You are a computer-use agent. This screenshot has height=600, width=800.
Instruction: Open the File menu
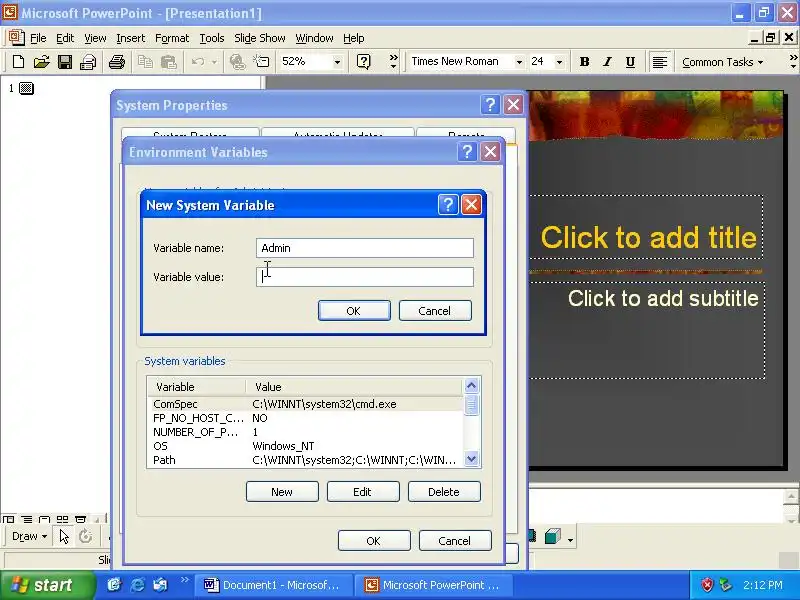(38, 38)
